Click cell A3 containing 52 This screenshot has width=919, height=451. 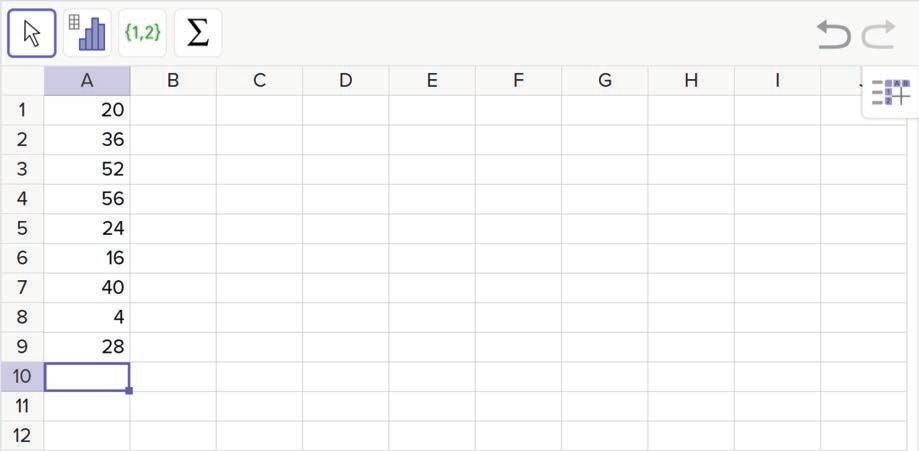[x=87, y=169]
